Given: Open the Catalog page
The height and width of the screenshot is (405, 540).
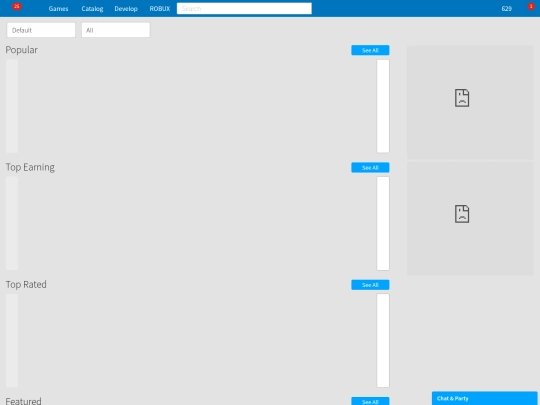Looking at the screenshot, I should click(x=92, y=9).
